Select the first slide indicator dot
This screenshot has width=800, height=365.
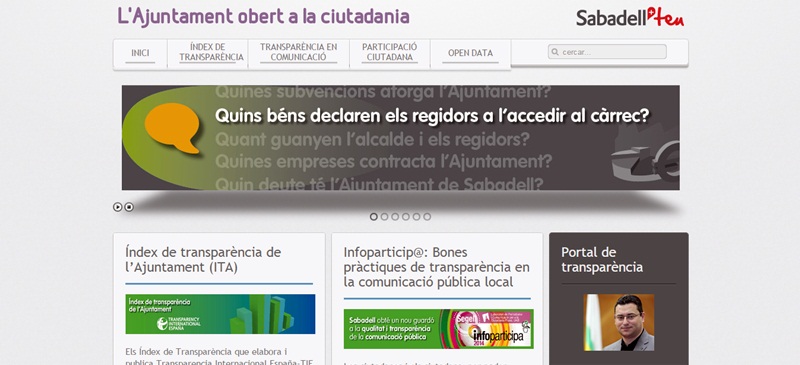tap(373, 216)
